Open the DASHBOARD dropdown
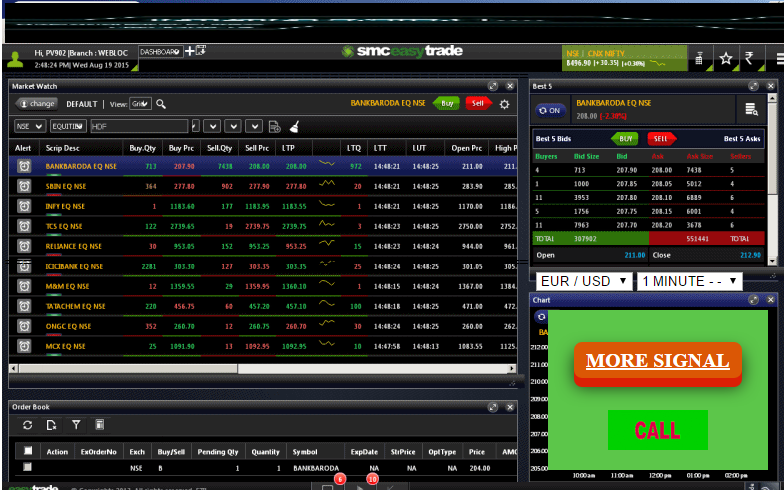The width and height of the screenshot is (784, 494). (160, 52)
